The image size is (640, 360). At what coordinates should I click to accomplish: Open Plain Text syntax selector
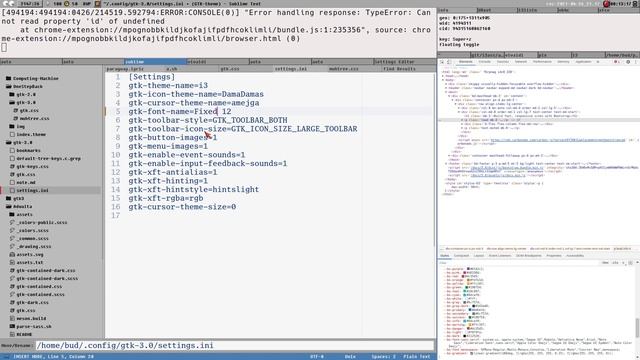click(x=417, y=357)
